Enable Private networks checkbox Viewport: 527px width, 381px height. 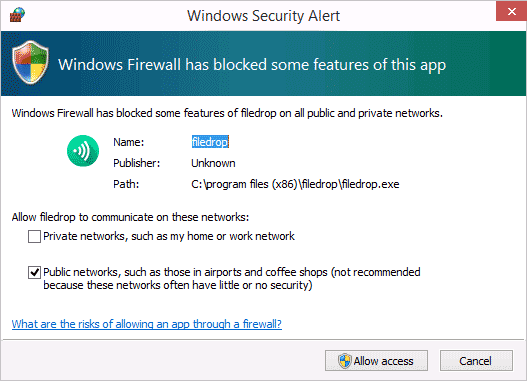click(34, 237)
